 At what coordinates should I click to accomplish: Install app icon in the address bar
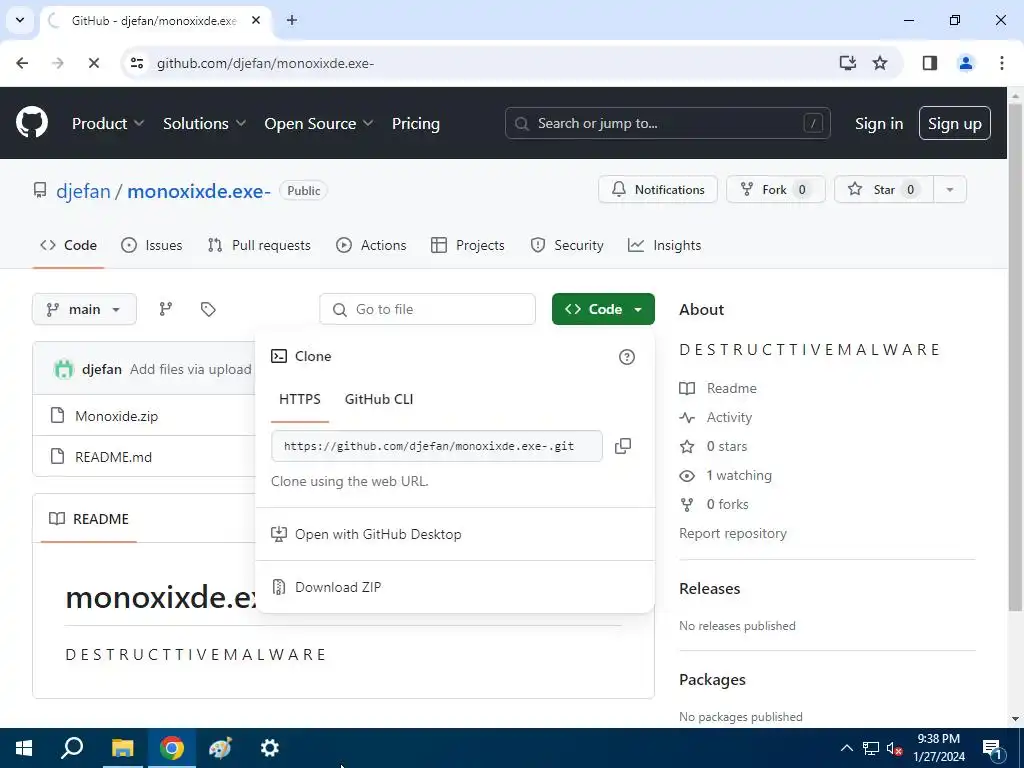click(x=848, y=63)
